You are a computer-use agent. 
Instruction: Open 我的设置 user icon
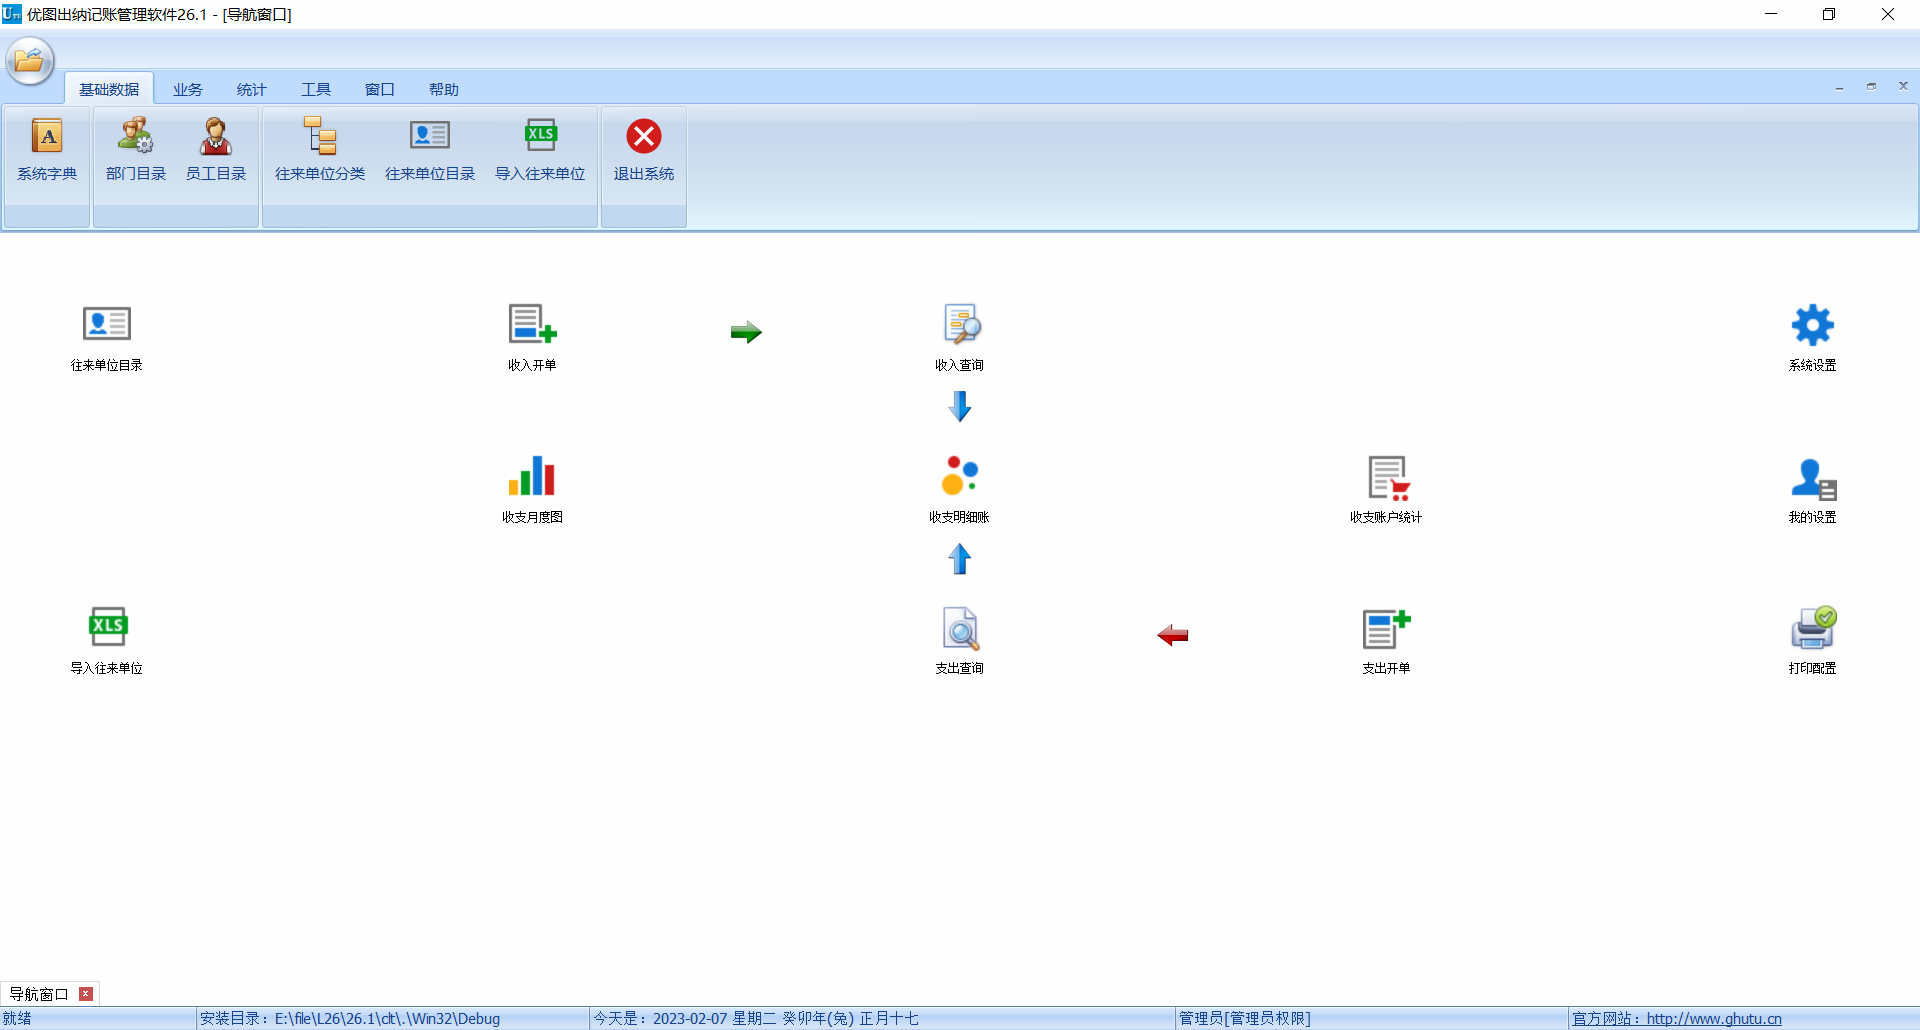click(1813, 490)
